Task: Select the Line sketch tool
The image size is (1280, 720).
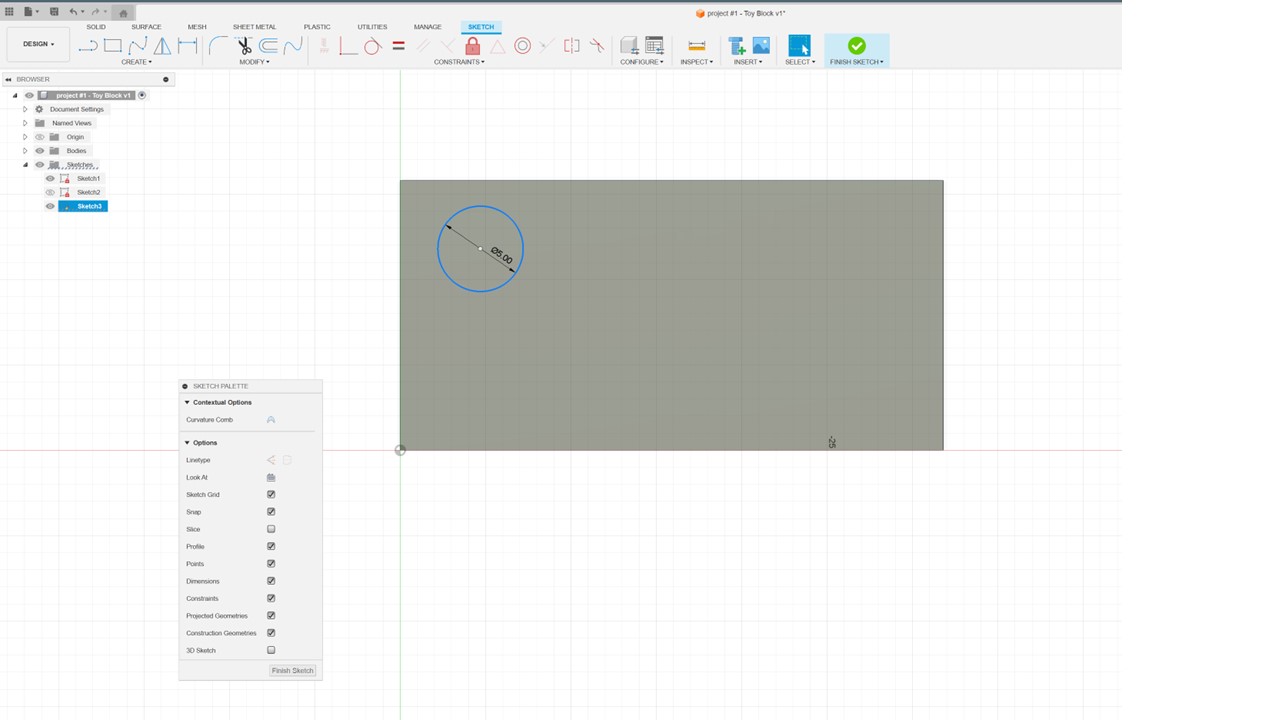Action: [88, 46]
